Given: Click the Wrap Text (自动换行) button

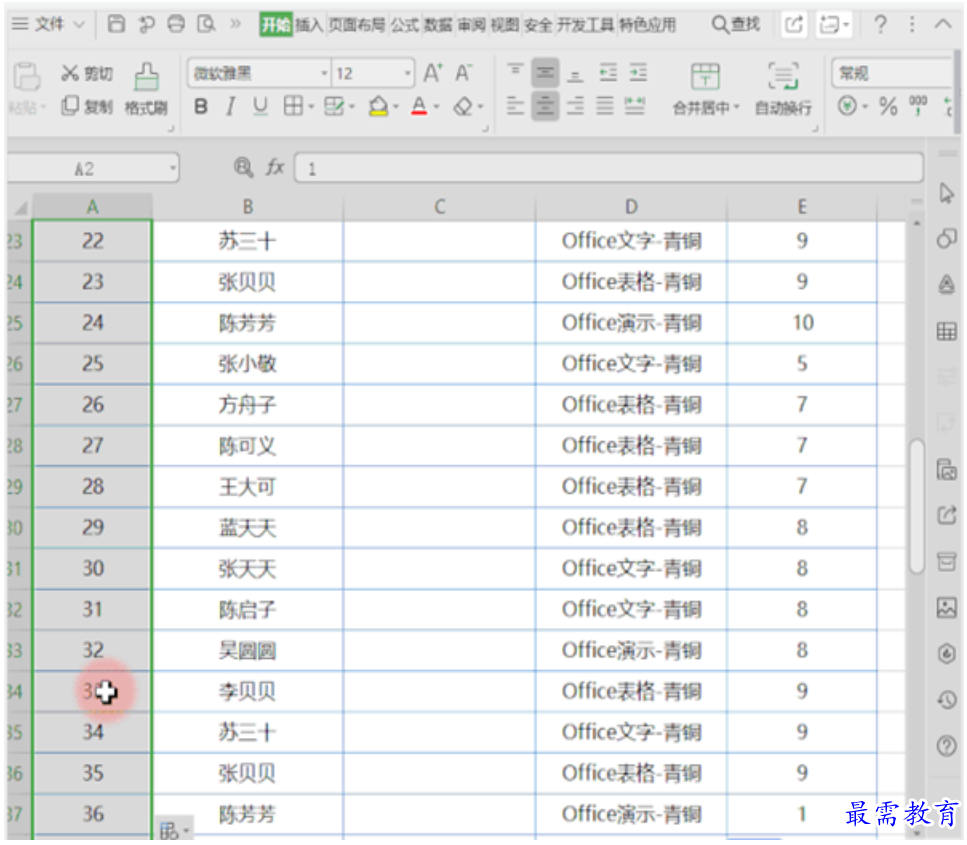Looking at the screenshot, I should (783, 89).
